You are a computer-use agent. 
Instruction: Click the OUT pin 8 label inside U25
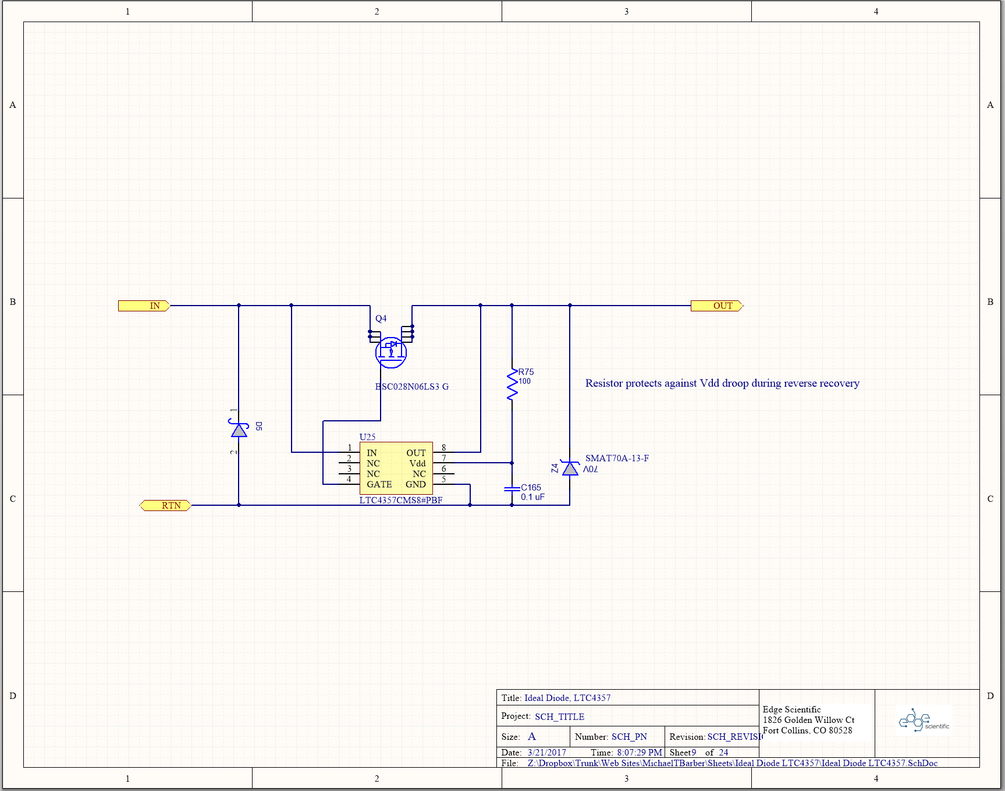pyautogui.click(x=416, y=453)
